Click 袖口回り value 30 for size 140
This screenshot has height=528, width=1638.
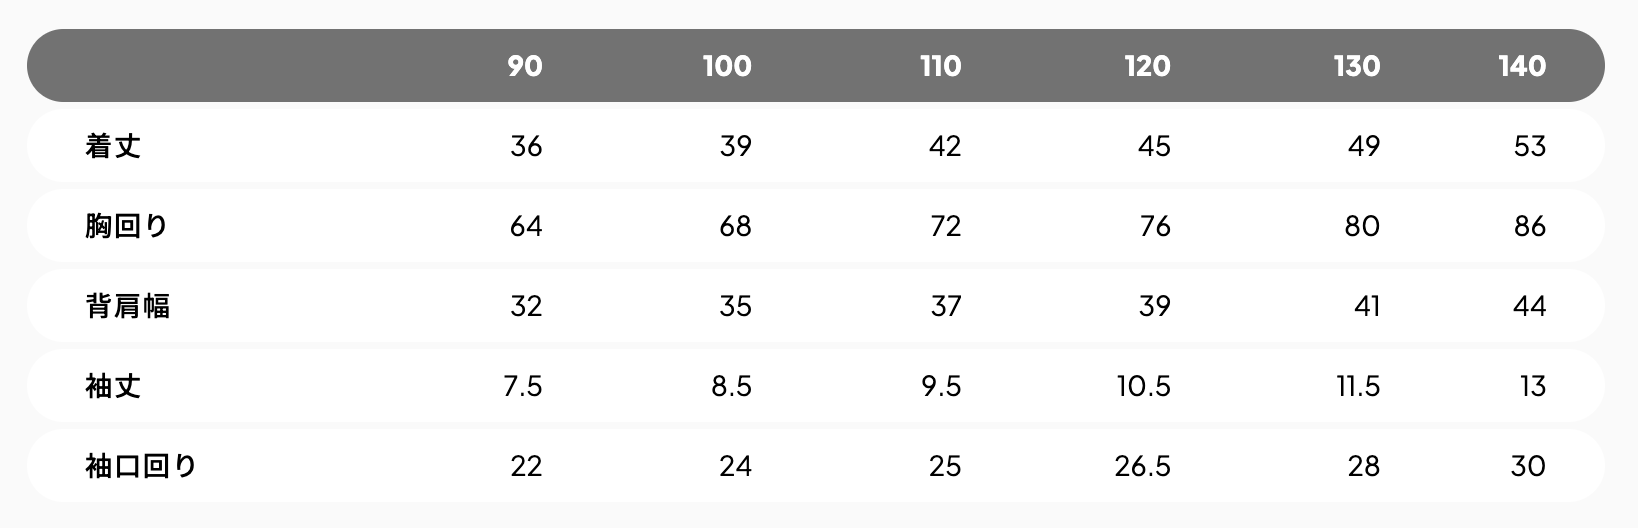pyautogui.click(x=1529, y=466)
